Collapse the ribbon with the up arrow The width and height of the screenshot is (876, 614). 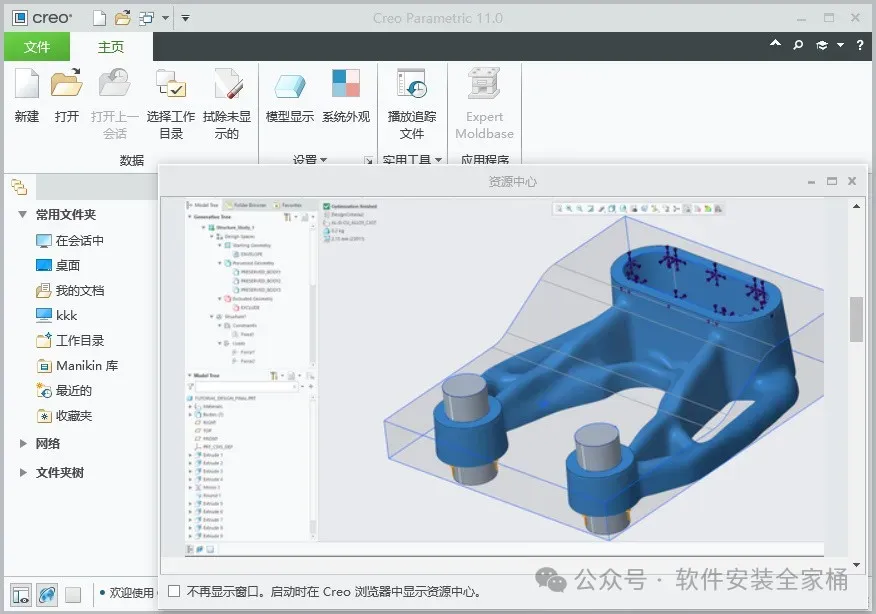click(775, 44)
